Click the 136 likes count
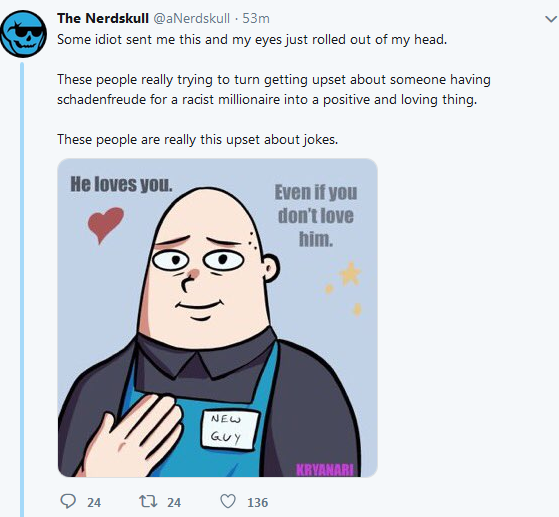 [x=257, y=502]
